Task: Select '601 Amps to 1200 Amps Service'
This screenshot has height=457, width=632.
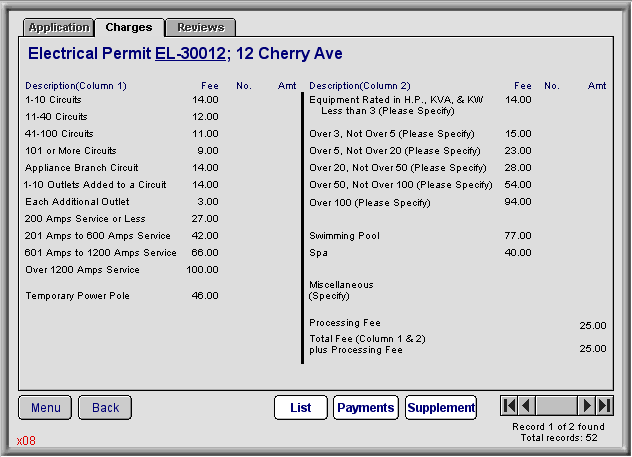Action: click(x=101, y=252)
